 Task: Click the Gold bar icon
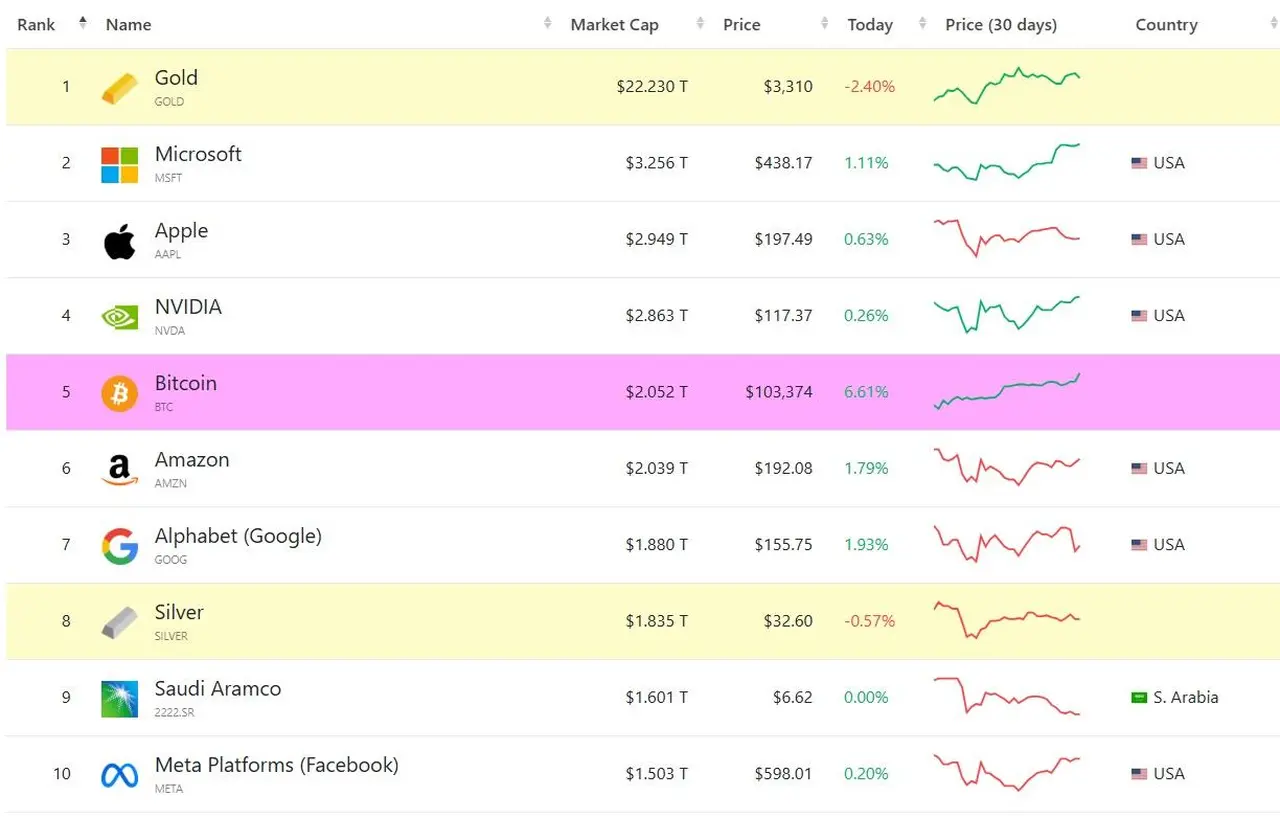[120, 88]
